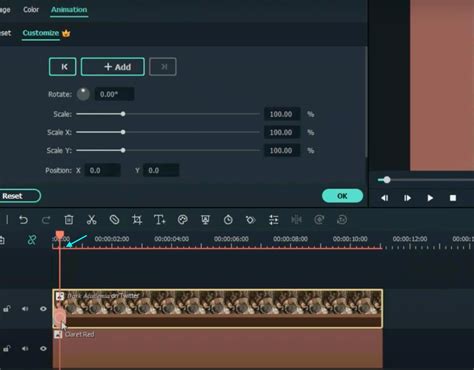The width and height of the screenshot is (474, 370).
Task: Edit the Scale percentage value field
Action: tap(282, 114)
